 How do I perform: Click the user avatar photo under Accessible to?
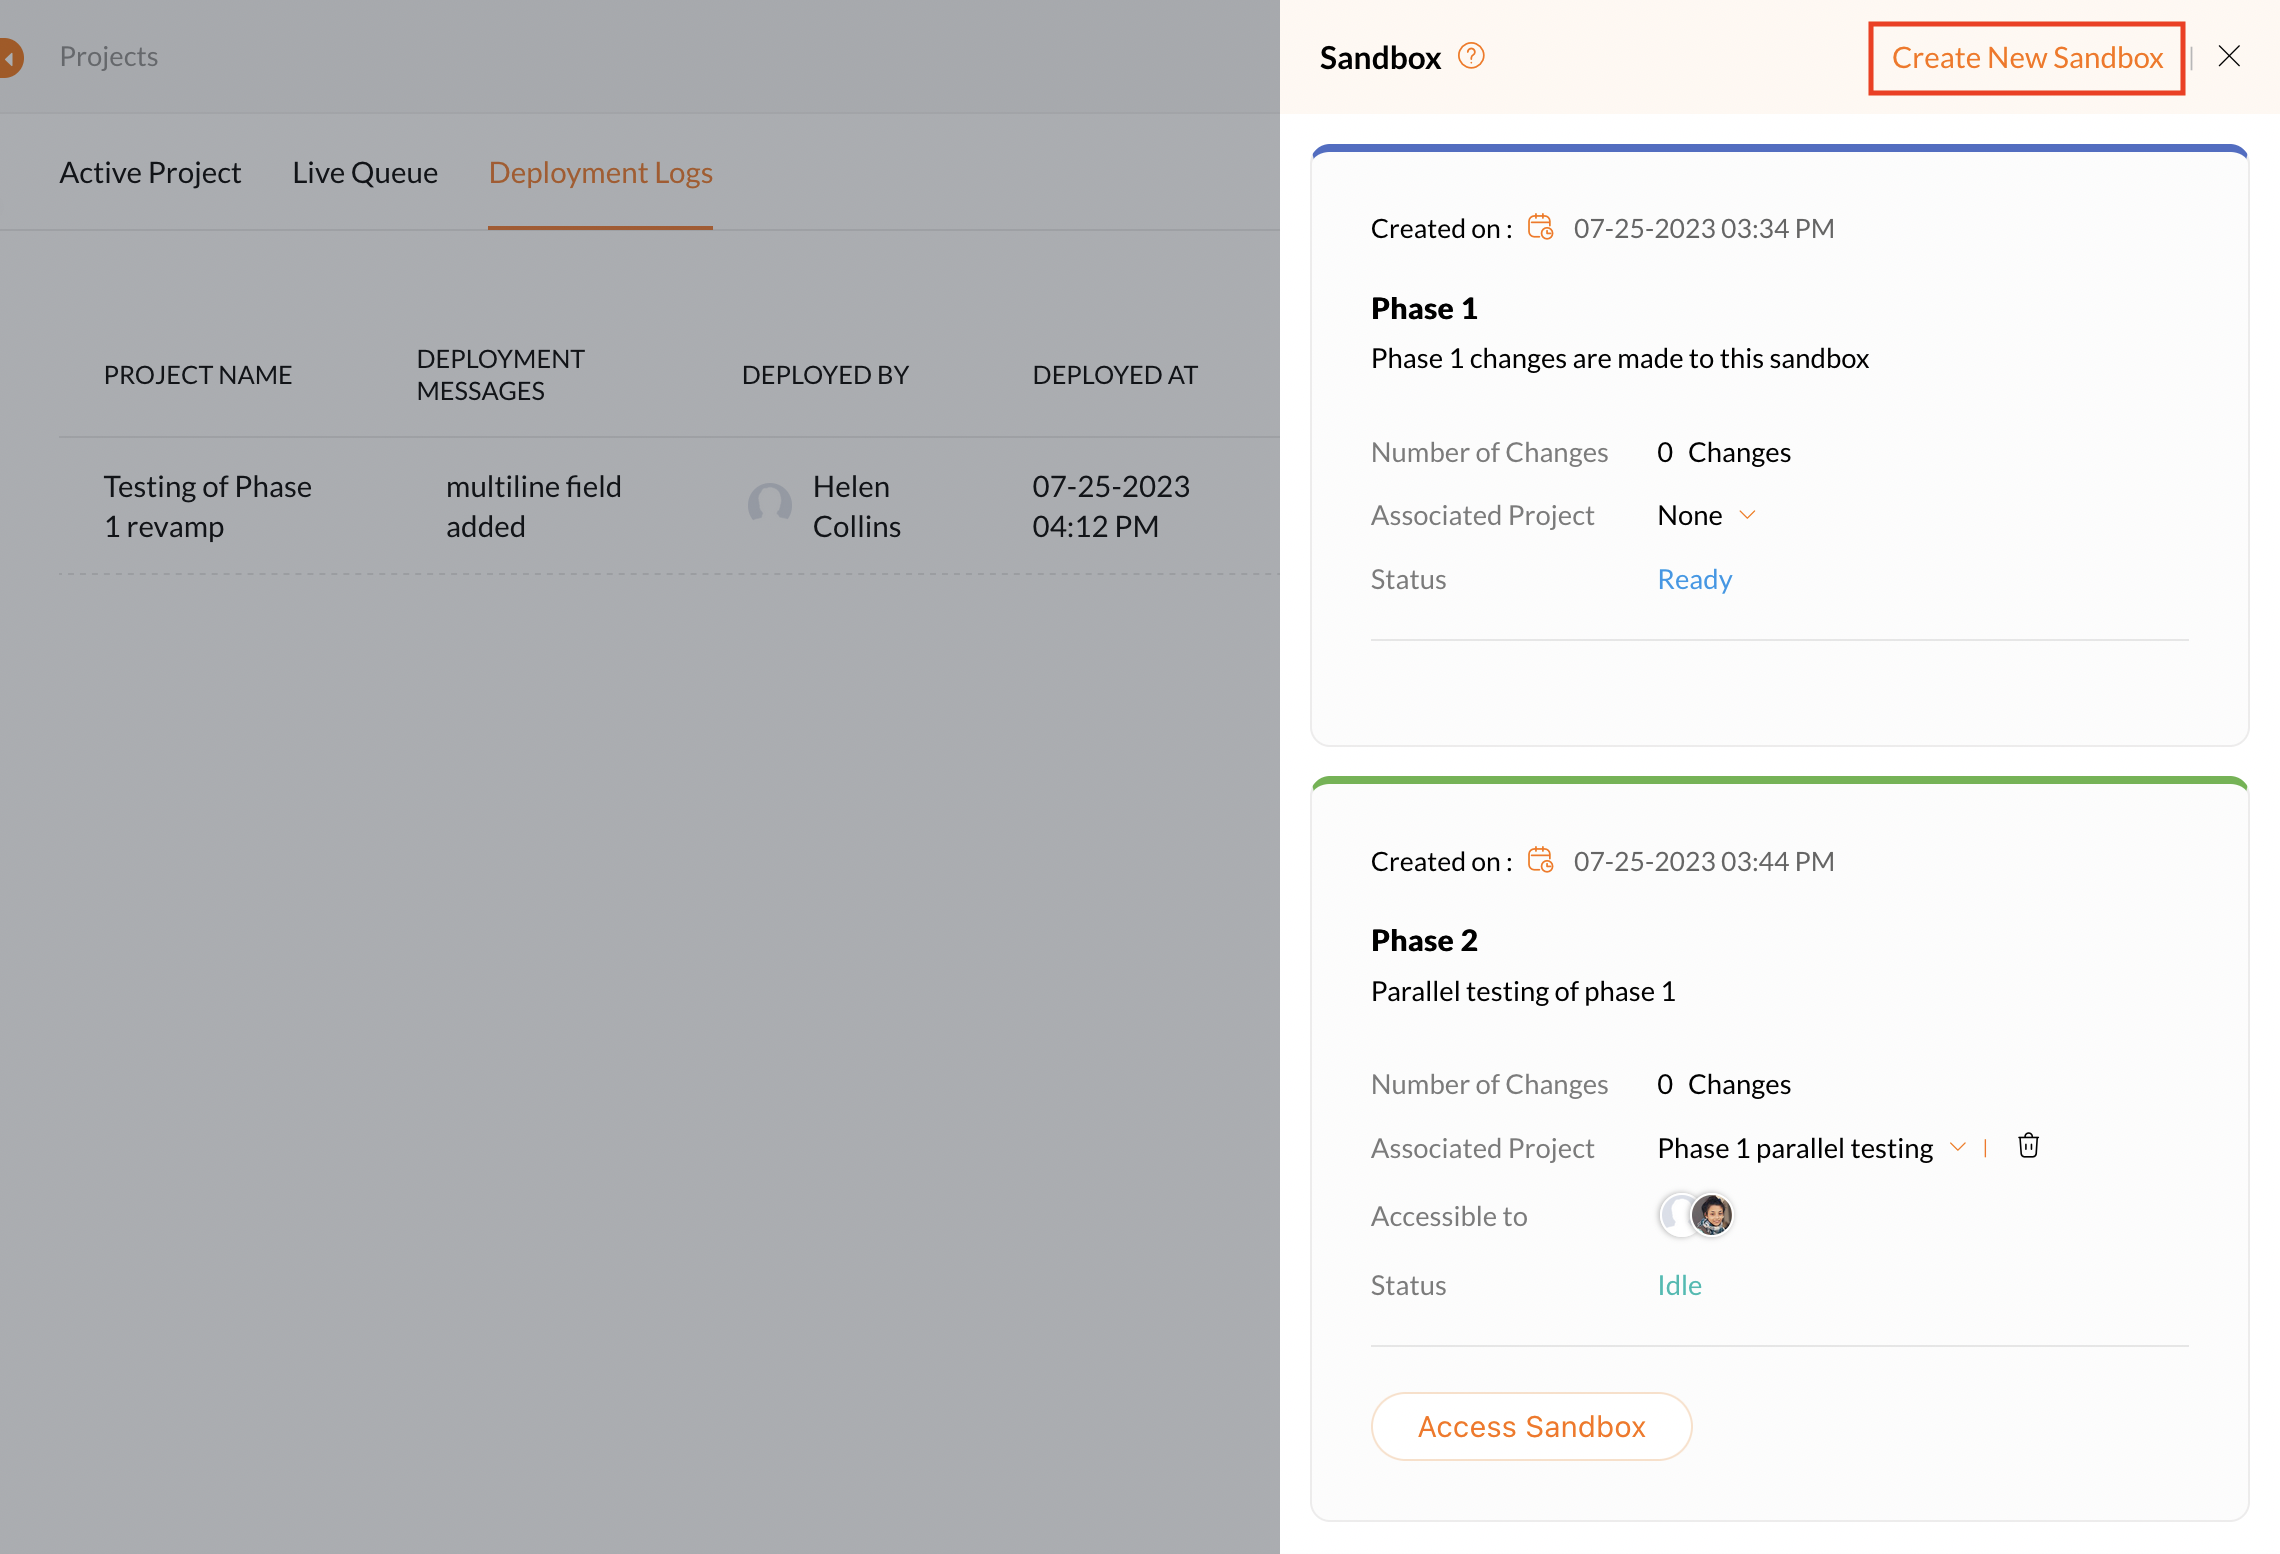point(1713,1215)
